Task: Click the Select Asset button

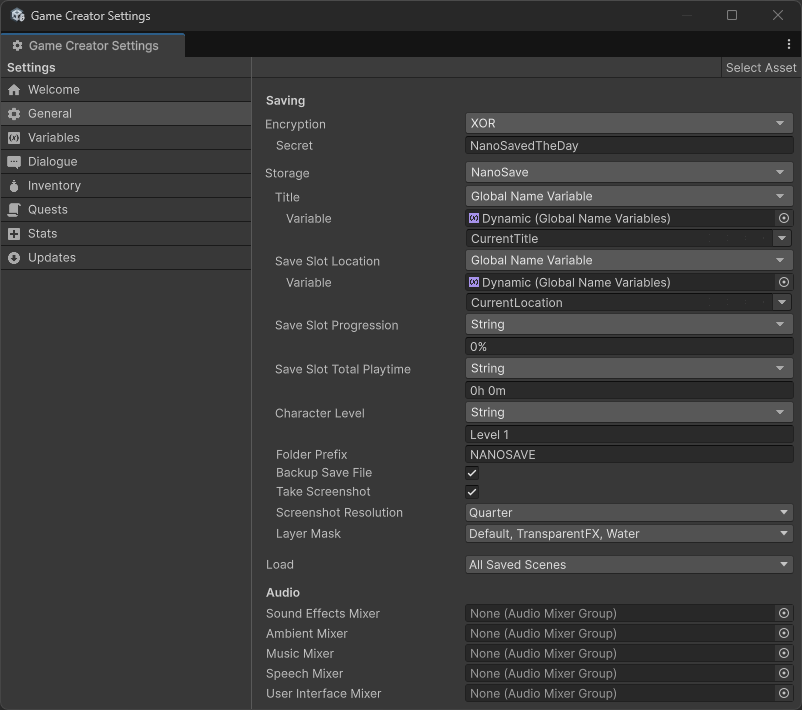Action: 760,68
